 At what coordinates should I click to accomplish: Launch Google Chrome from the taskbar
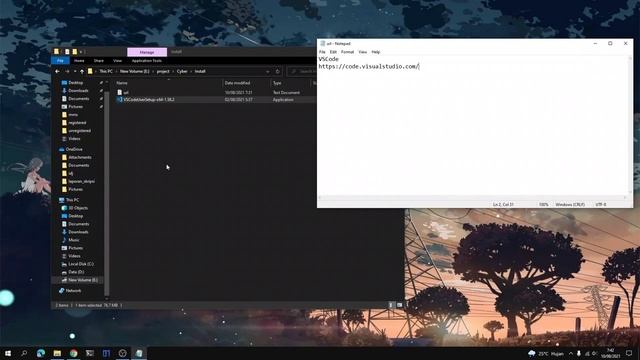[73, 353]
